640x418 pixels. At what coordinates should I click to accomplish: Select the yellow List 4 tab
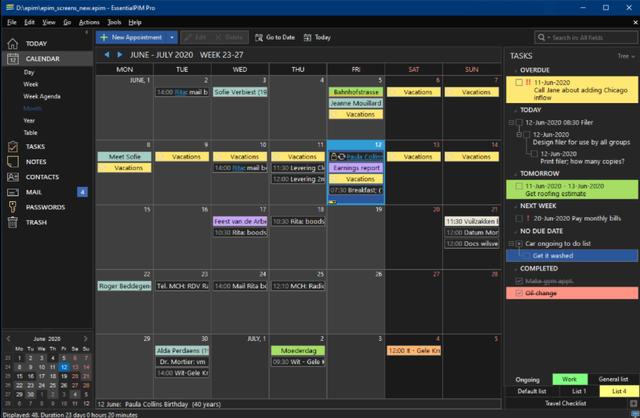[619, 391]
